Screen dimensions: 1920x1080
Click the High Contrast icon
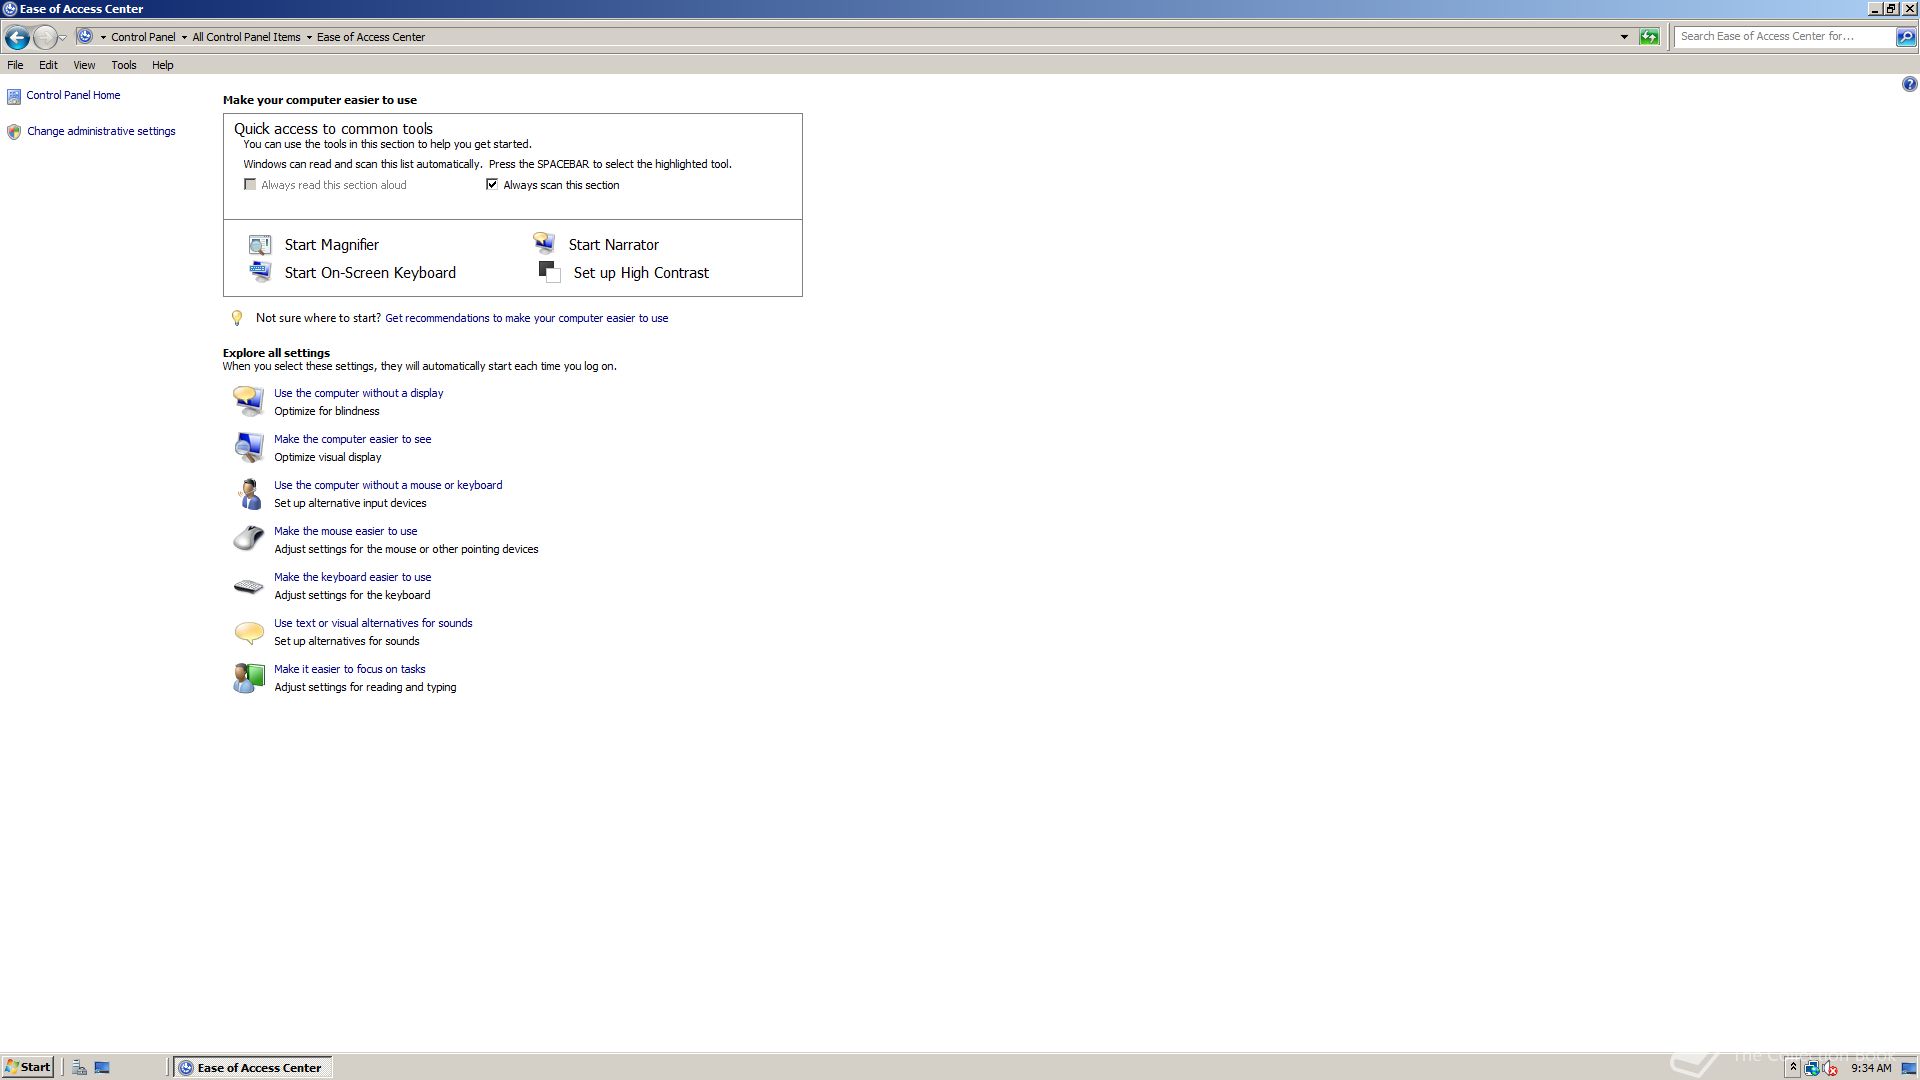click(x=549, y=272)
